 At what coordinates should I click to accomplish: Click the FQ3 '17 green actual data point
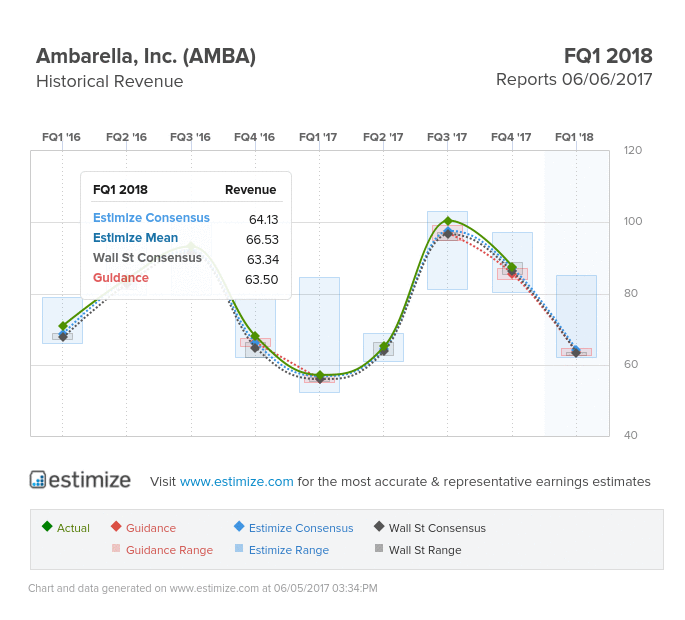coord(447,221)
